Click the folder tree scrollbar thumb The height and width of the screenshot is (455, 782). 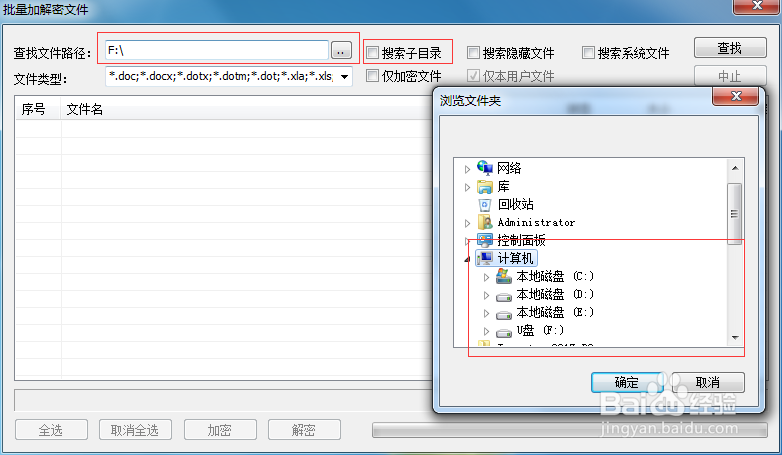735,214
